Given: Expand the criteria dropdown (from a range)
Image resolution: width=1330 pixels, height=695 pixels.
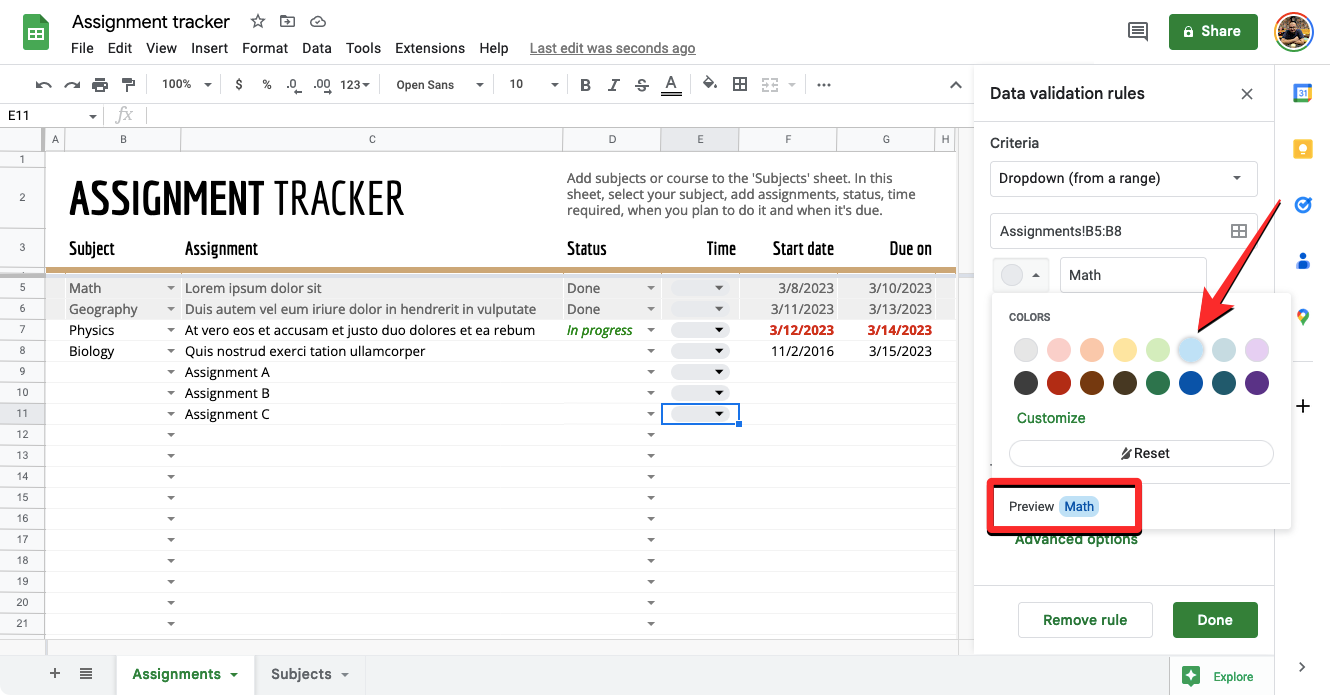Looking at the screenshot, I should point(1123,178).
